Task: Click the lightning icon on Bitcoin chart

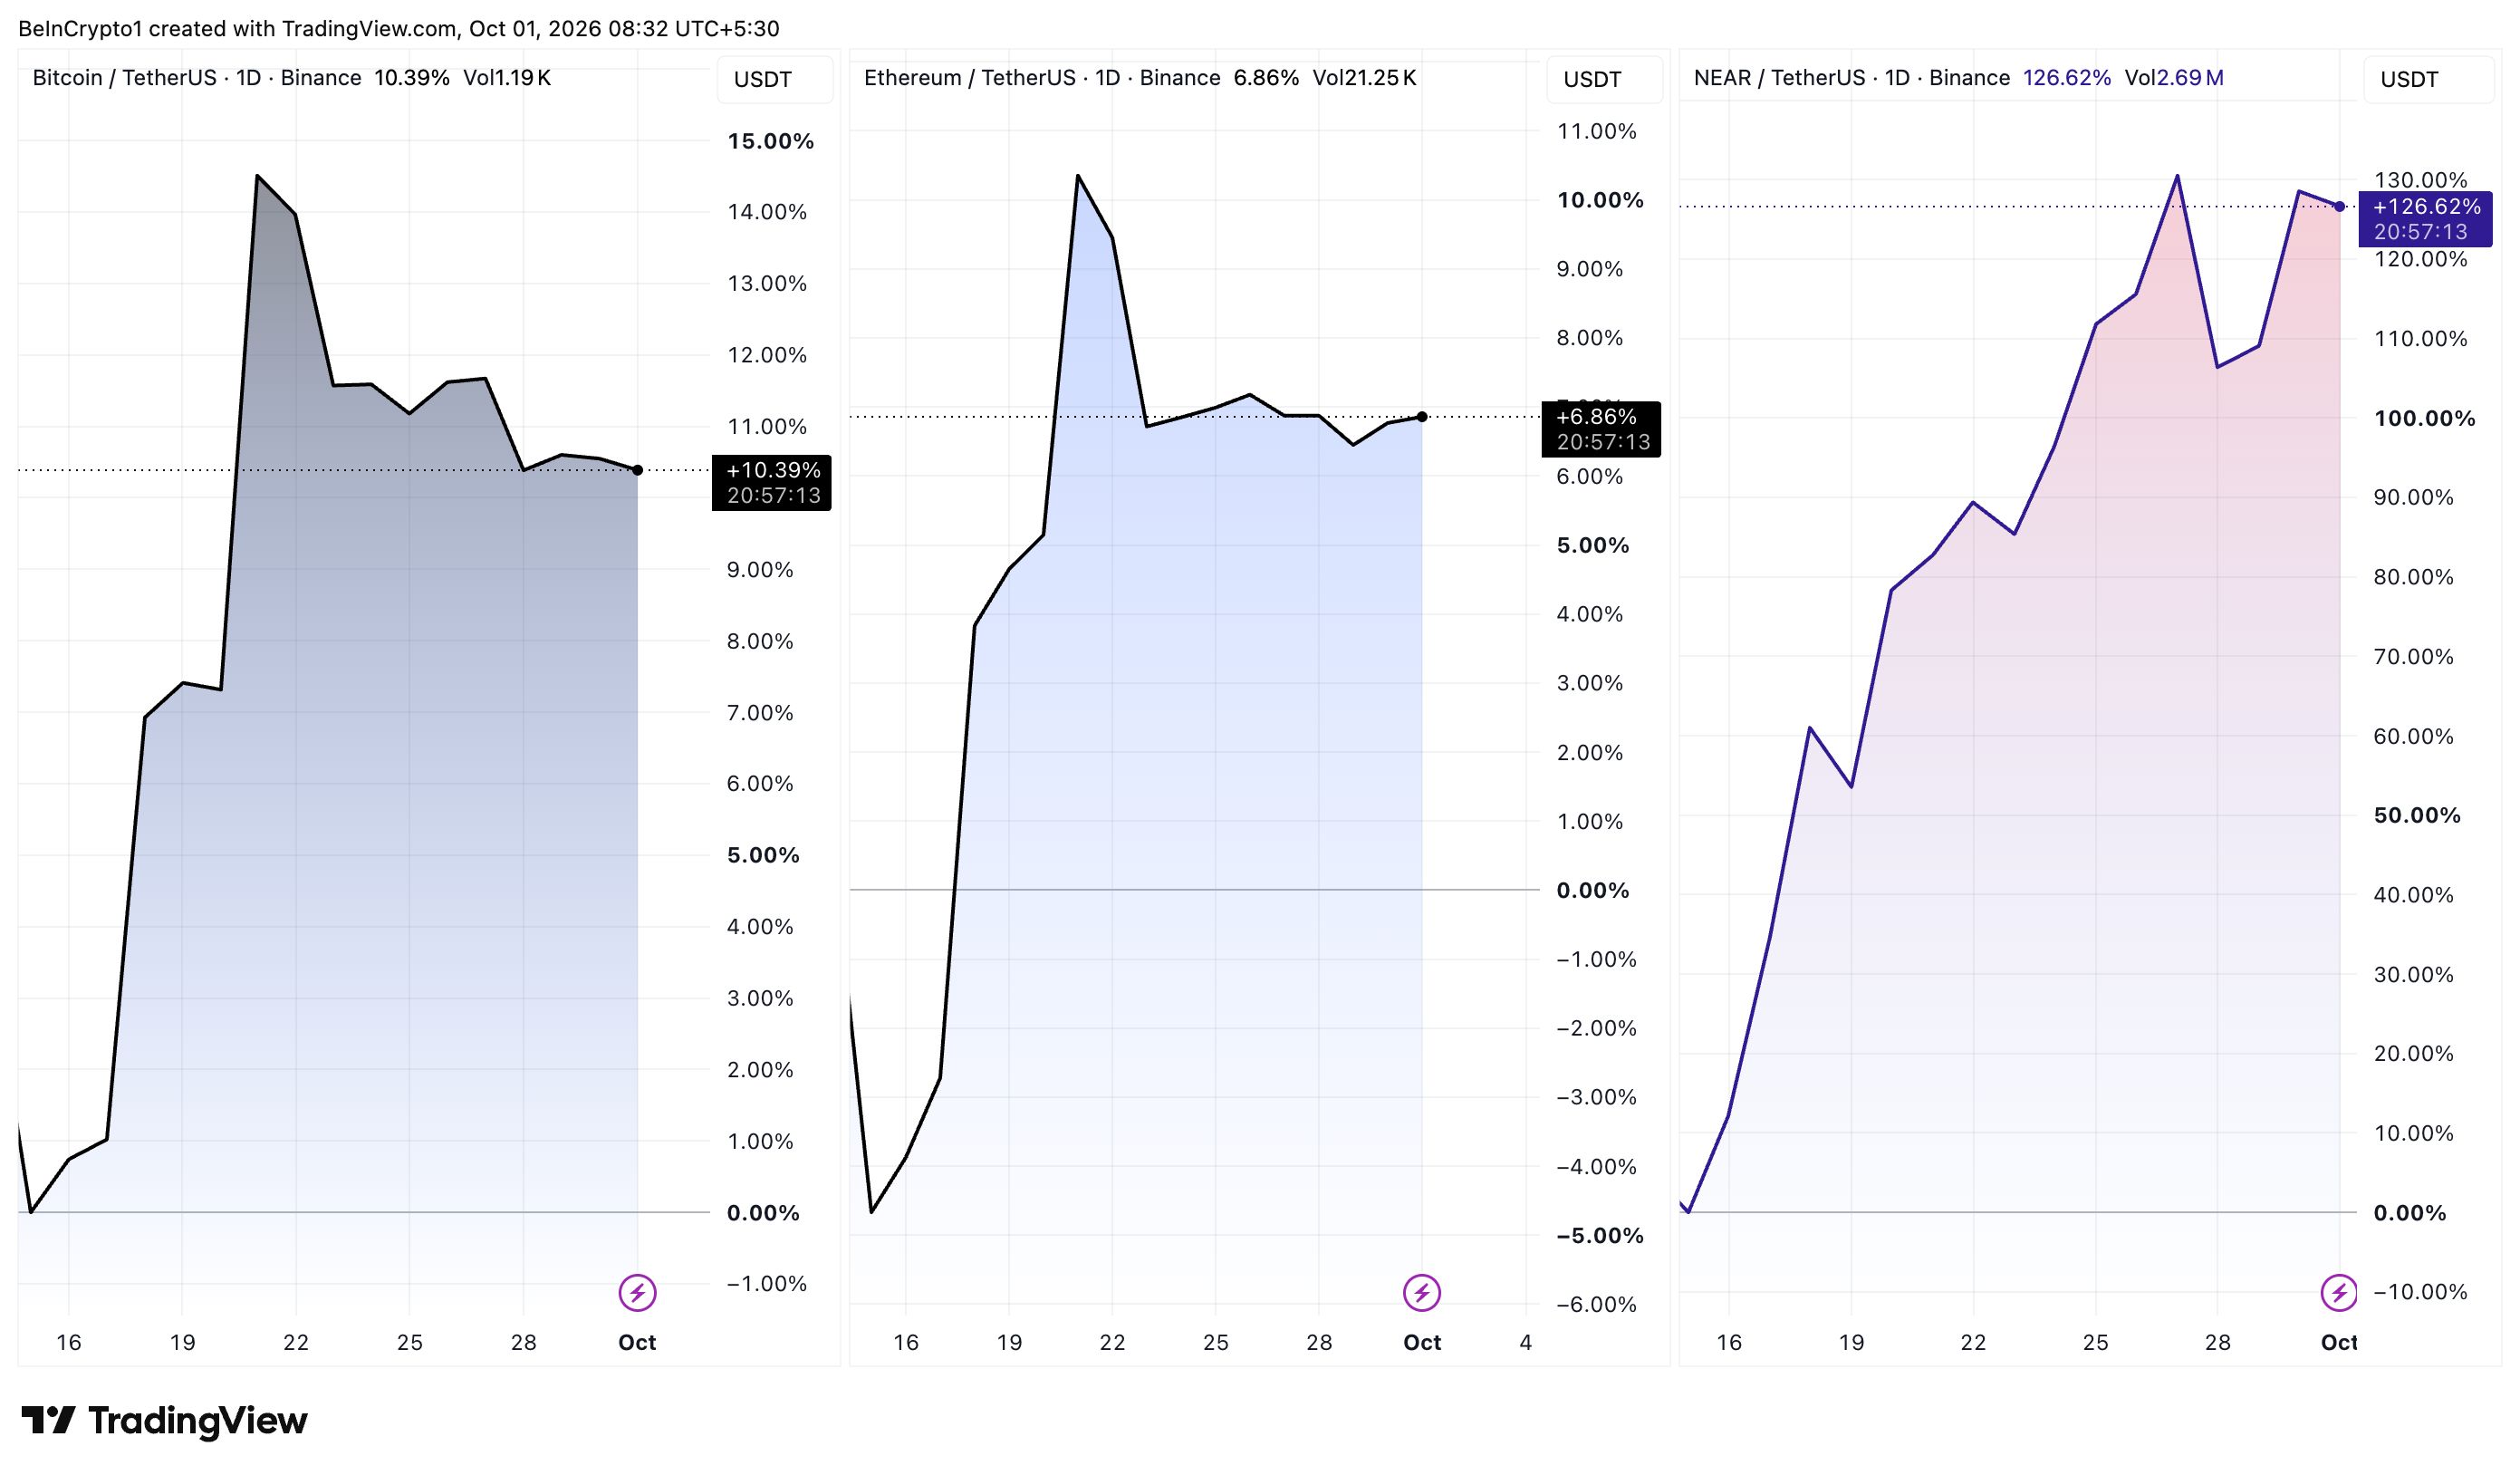Action: coord(637,1293)
